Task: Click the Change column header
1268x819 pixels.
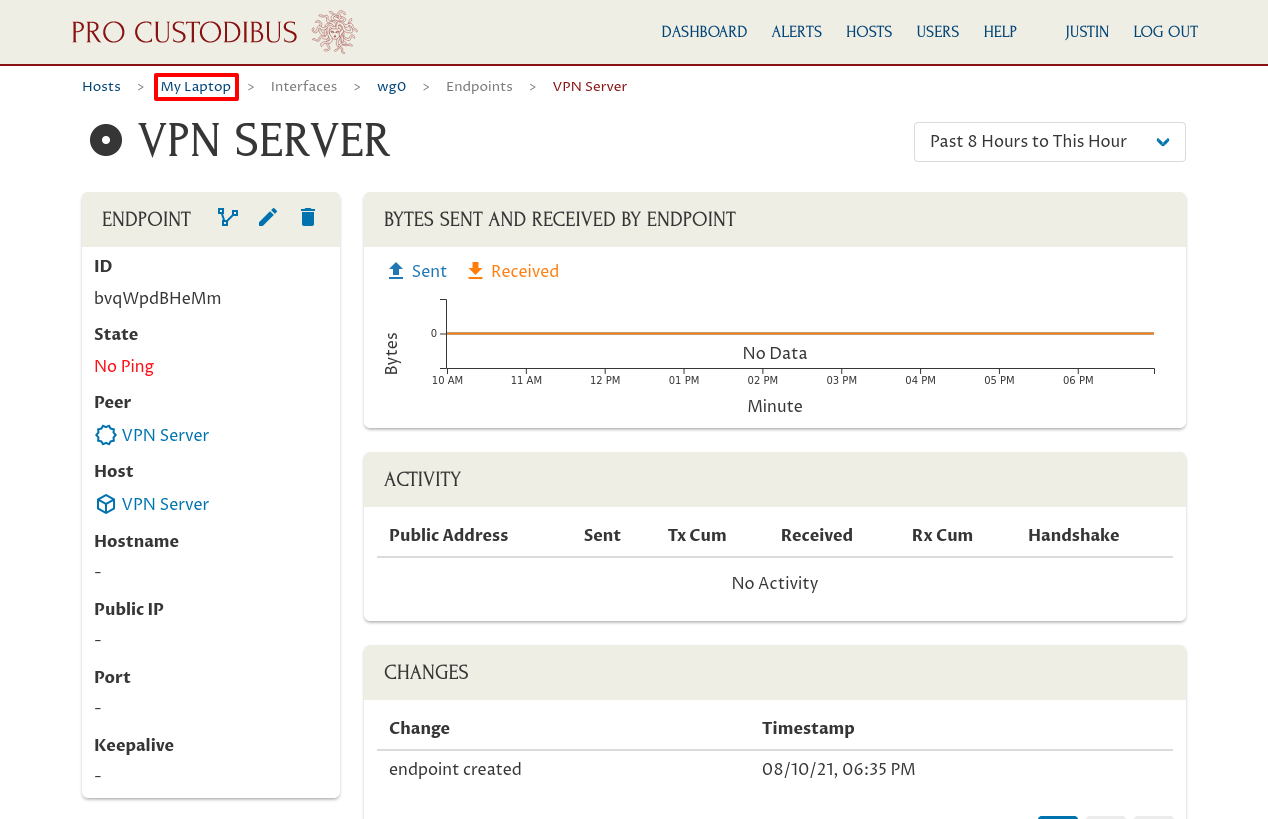Action: 419,727
